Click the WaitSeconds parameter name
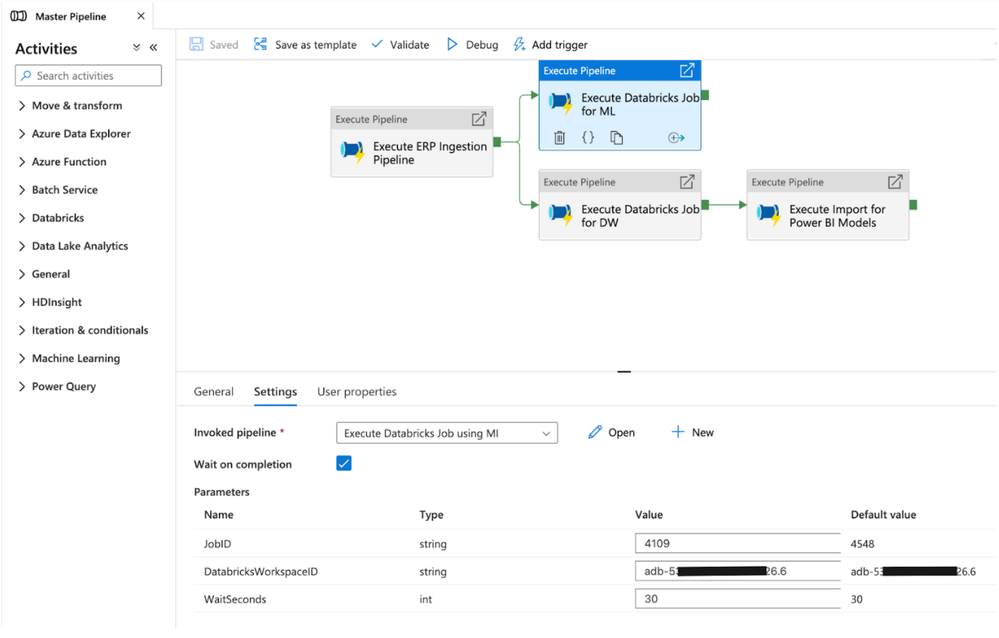The image size is (999, 638). (235, 599)
